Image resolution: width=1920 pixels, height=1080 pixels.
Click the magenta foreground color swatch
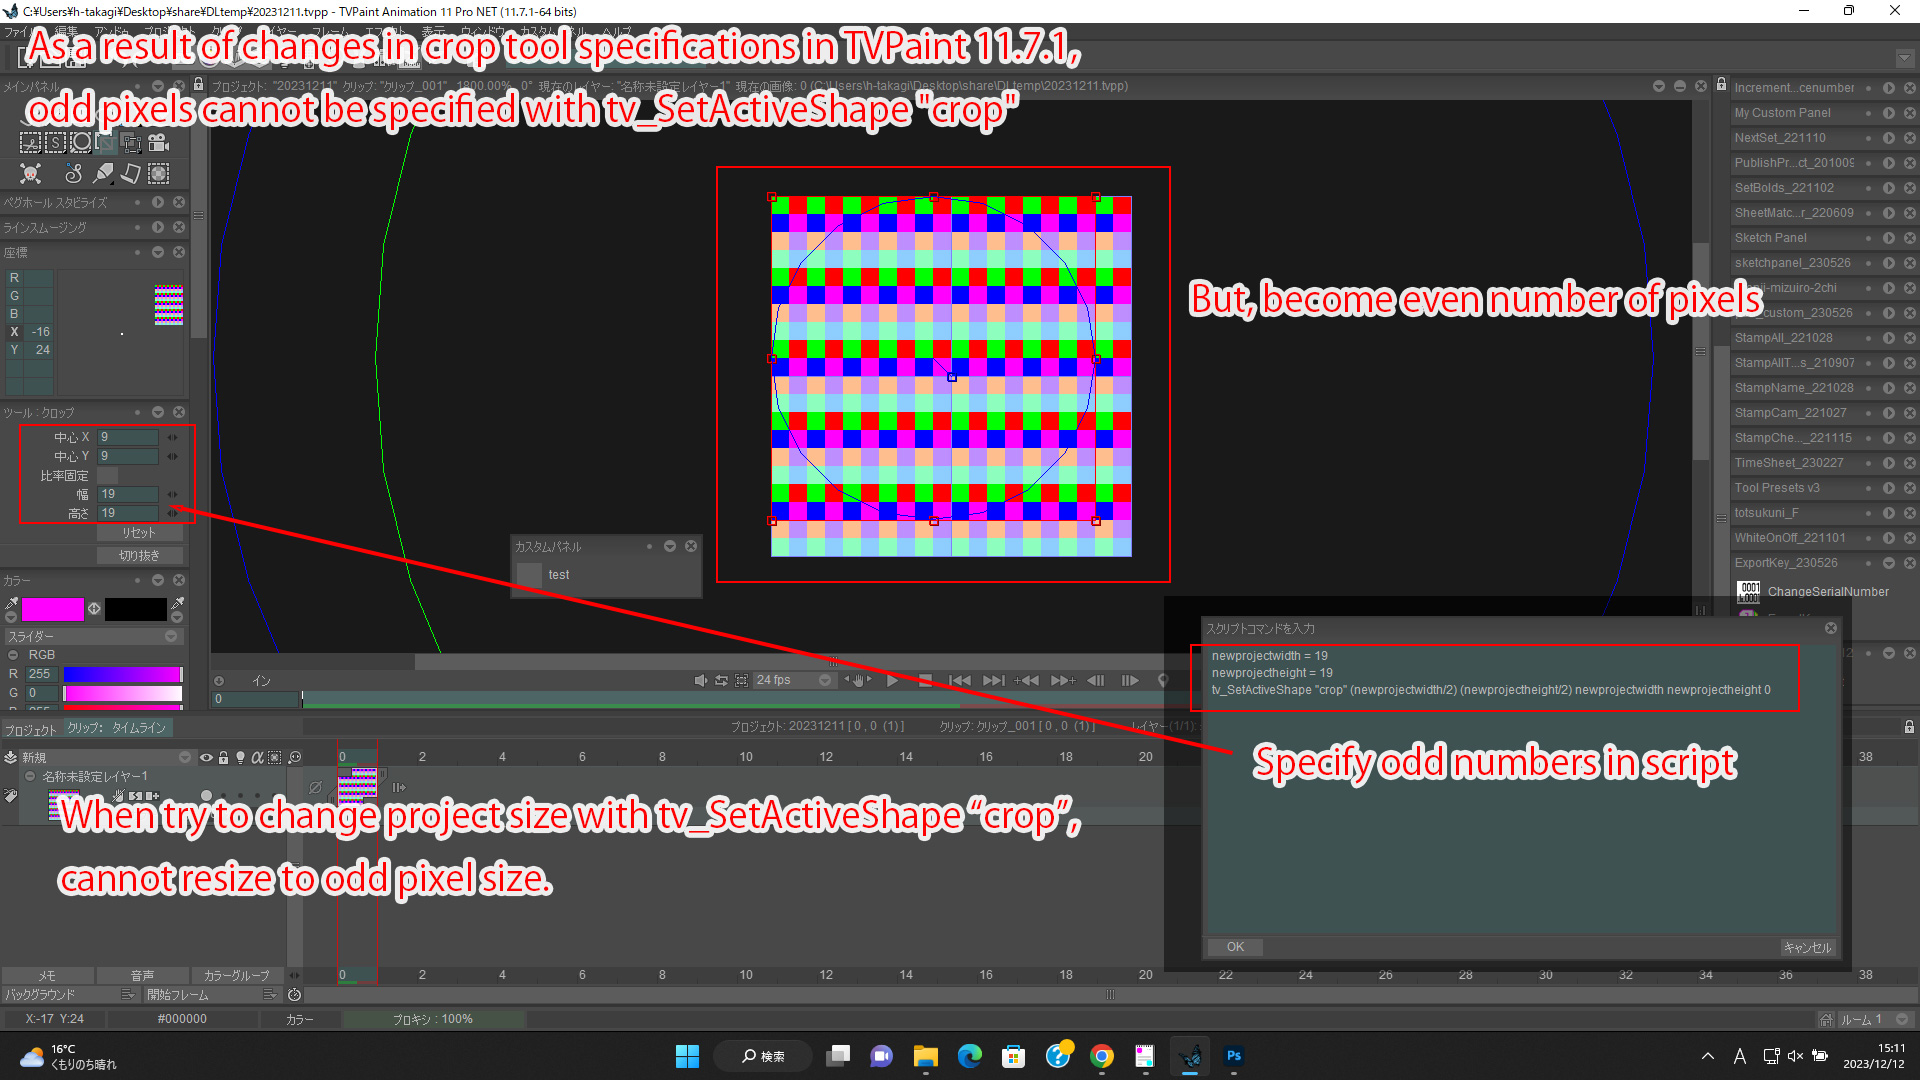53,609
